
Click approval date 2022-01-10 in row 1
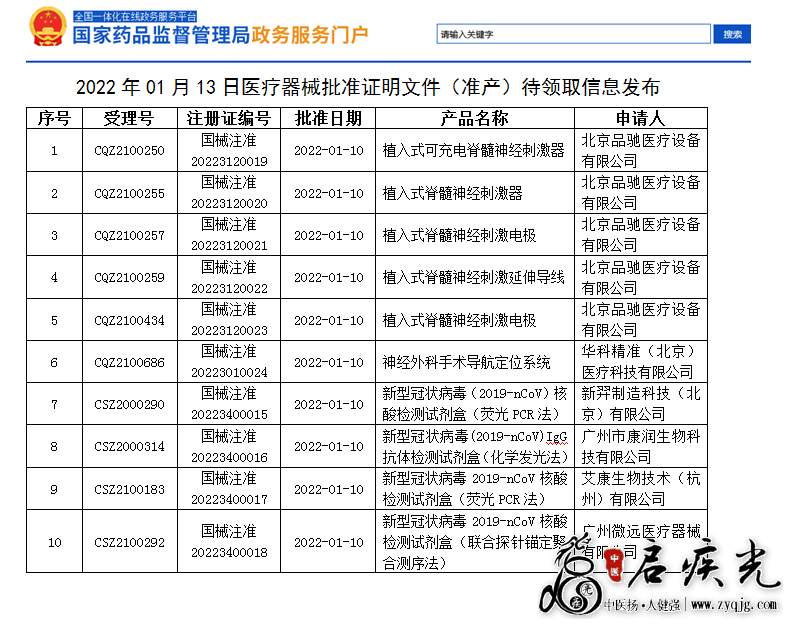[x=329, y=151]
